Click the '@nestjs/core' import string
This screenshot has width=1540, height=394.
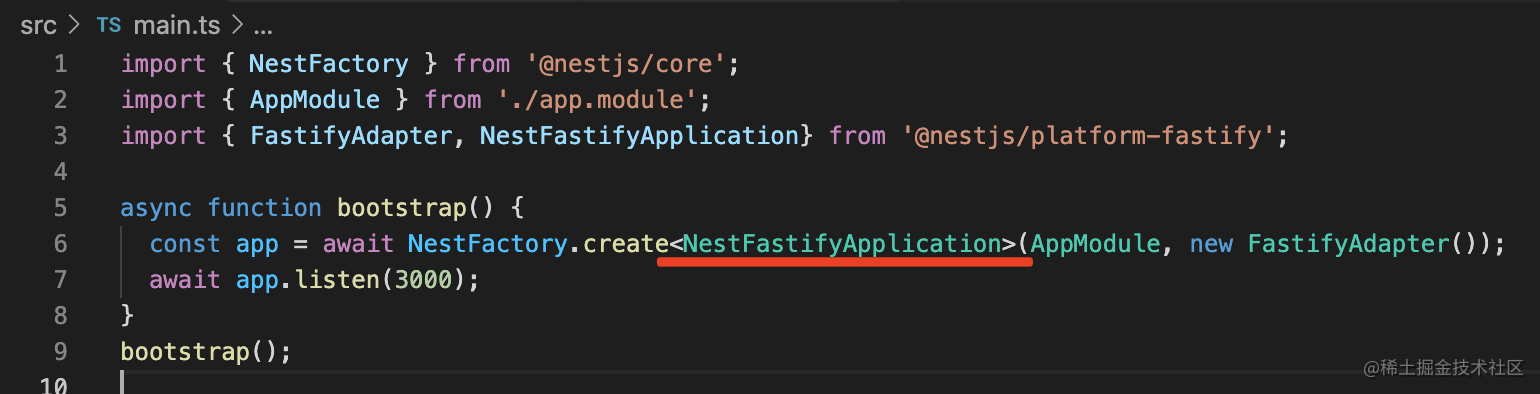click(x=627, y=64)
